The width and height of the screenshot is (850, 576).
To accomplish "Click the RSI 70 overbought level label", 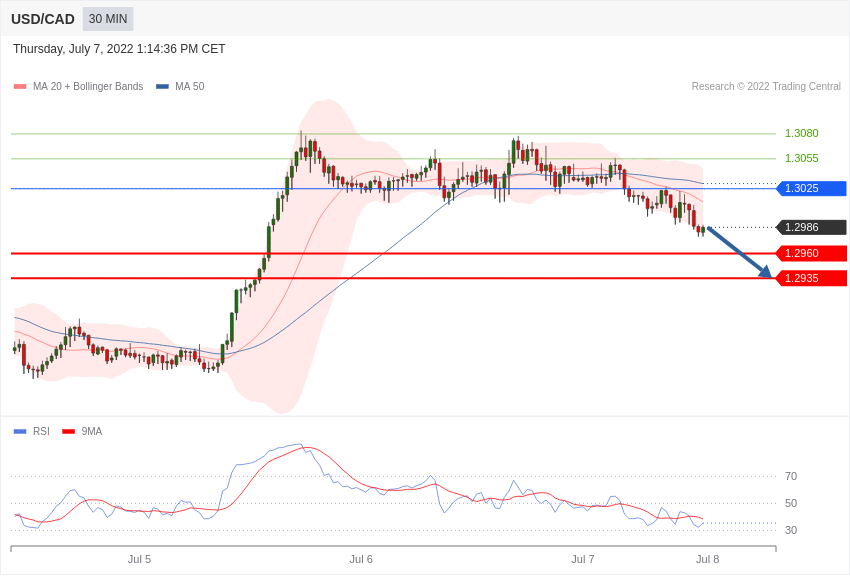I will point(791,476).
